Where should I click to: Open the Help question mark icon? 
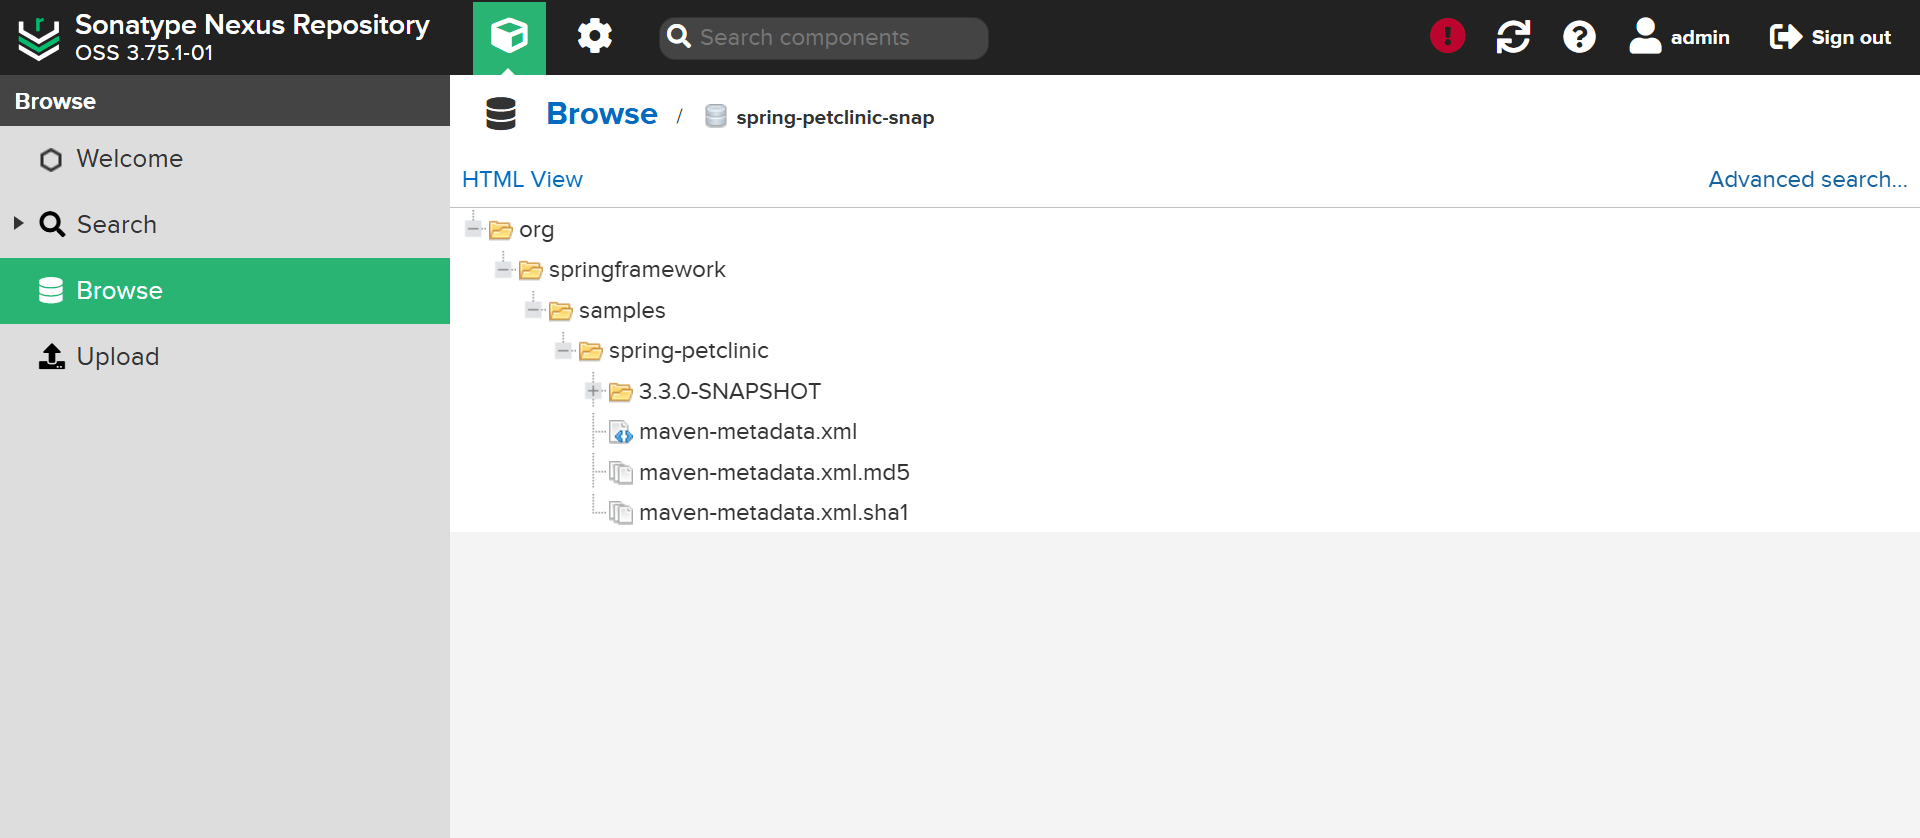point(1579,37)
